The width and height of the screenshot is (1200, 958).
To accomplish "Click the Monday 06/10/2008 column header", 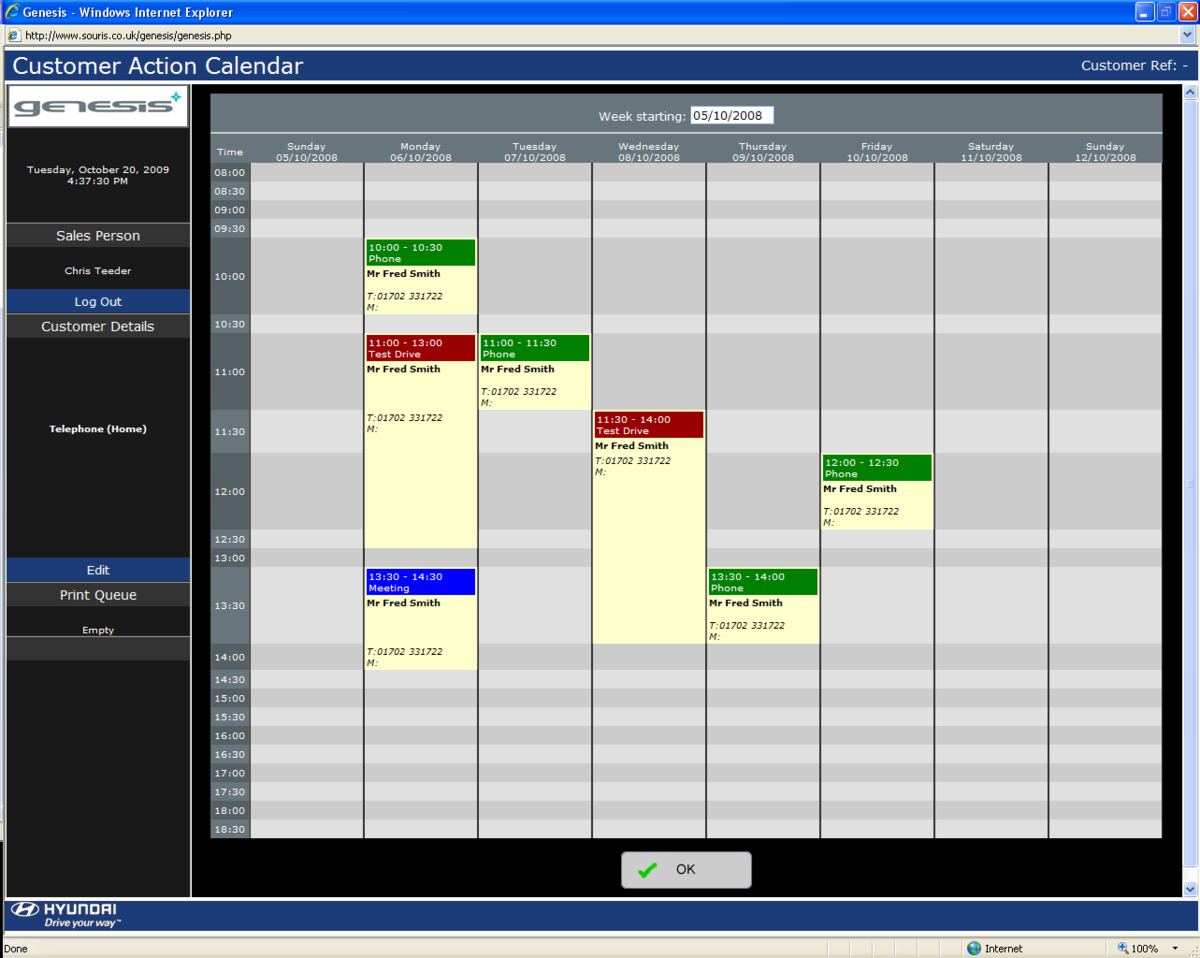I will point(421,152).
